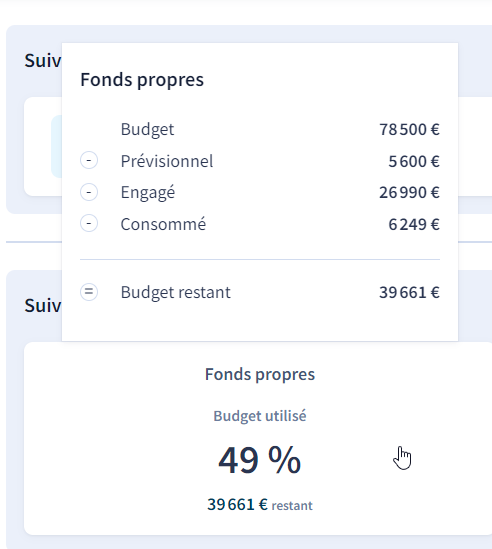
Task: Click the 49 % budget used figure
Action: tap(259, 460)
